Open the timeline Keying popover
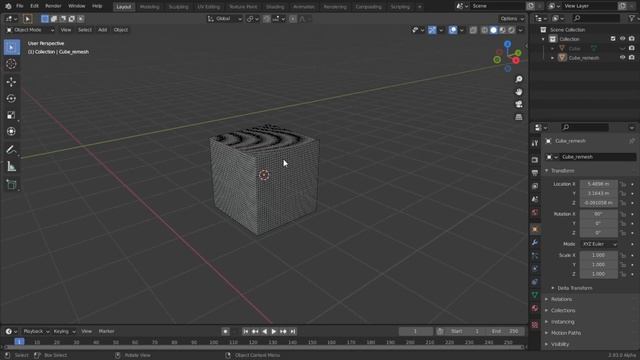This screenshot has height=360, width=640. pyautogui.click(x=64, y=331)
